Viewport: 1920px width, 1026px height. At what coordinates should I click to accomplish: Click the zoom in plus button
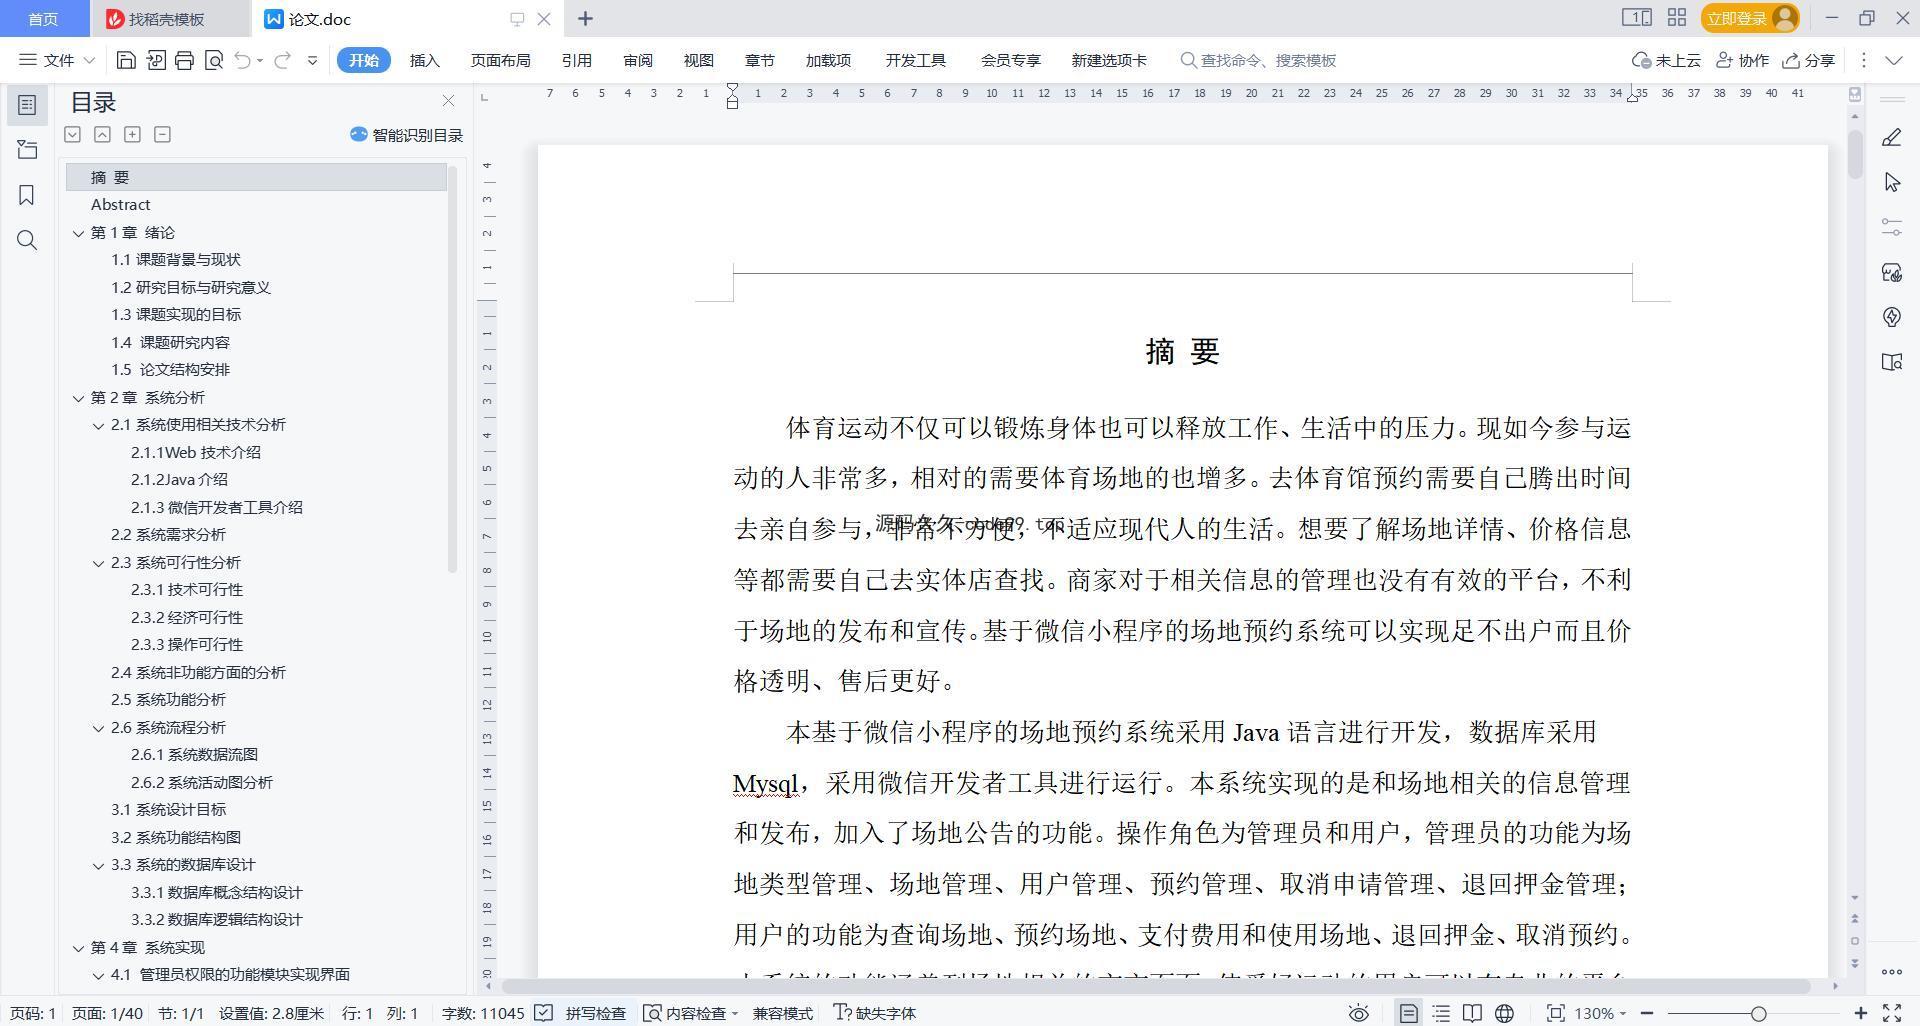(1861, 1013)
